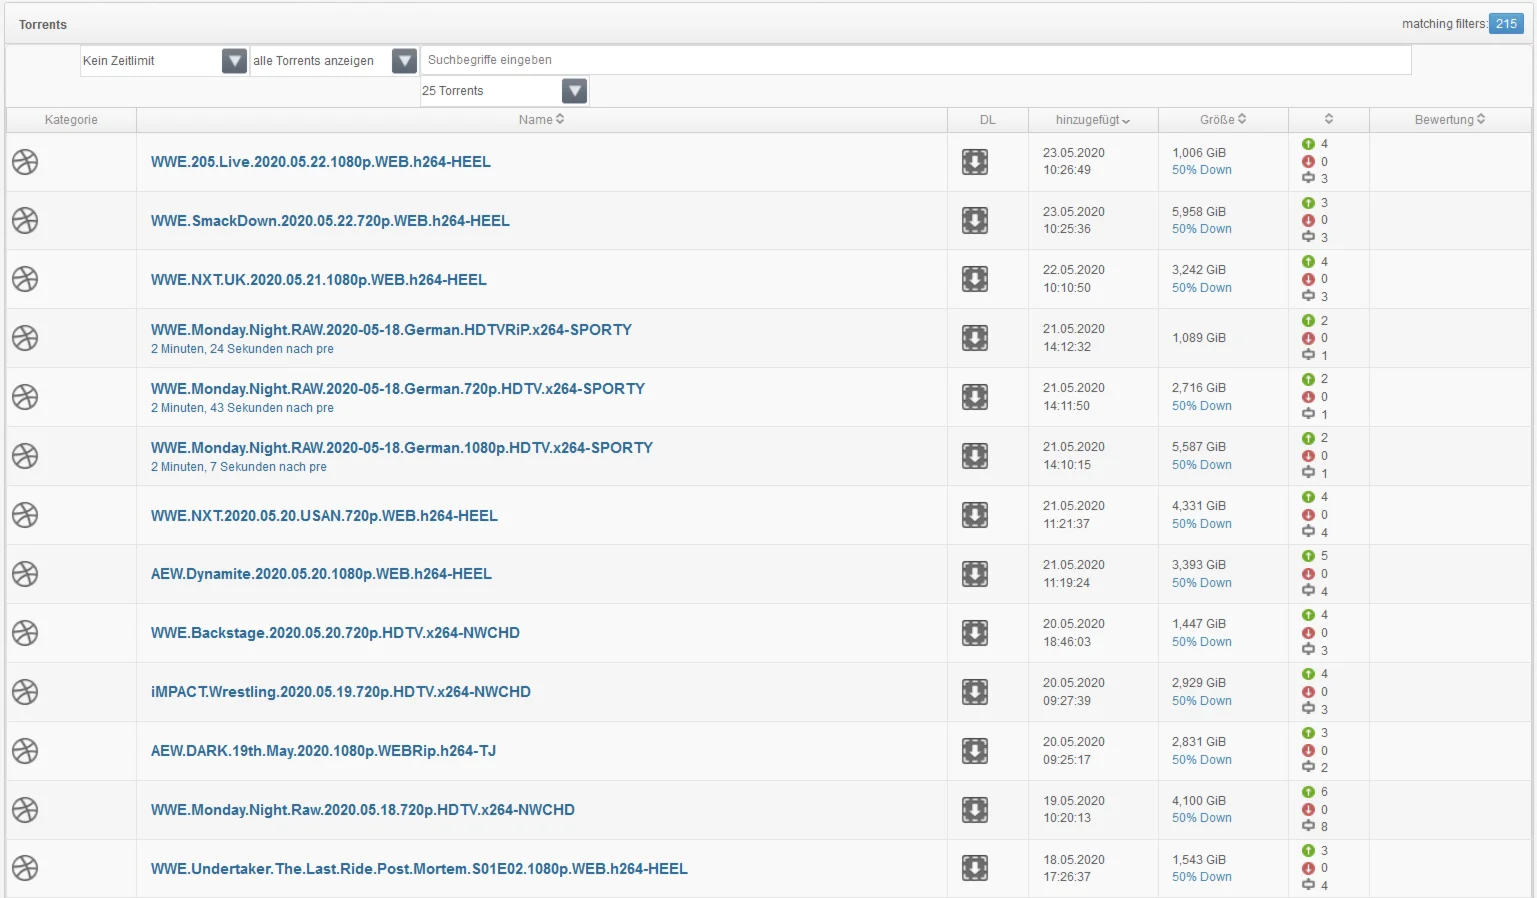Viewport: 1537px width, 898px height.
Task: Open the 25 Torrents page-size dropdown
Action: point(574,91)
